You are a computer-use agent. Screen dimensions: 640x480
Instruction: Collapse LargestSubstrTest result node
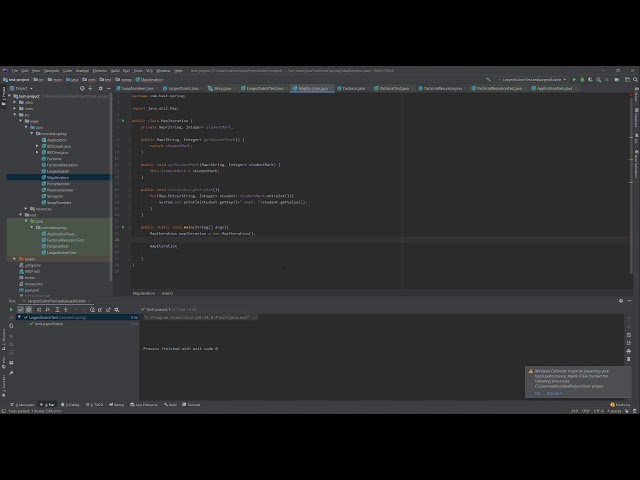point(19,317)
